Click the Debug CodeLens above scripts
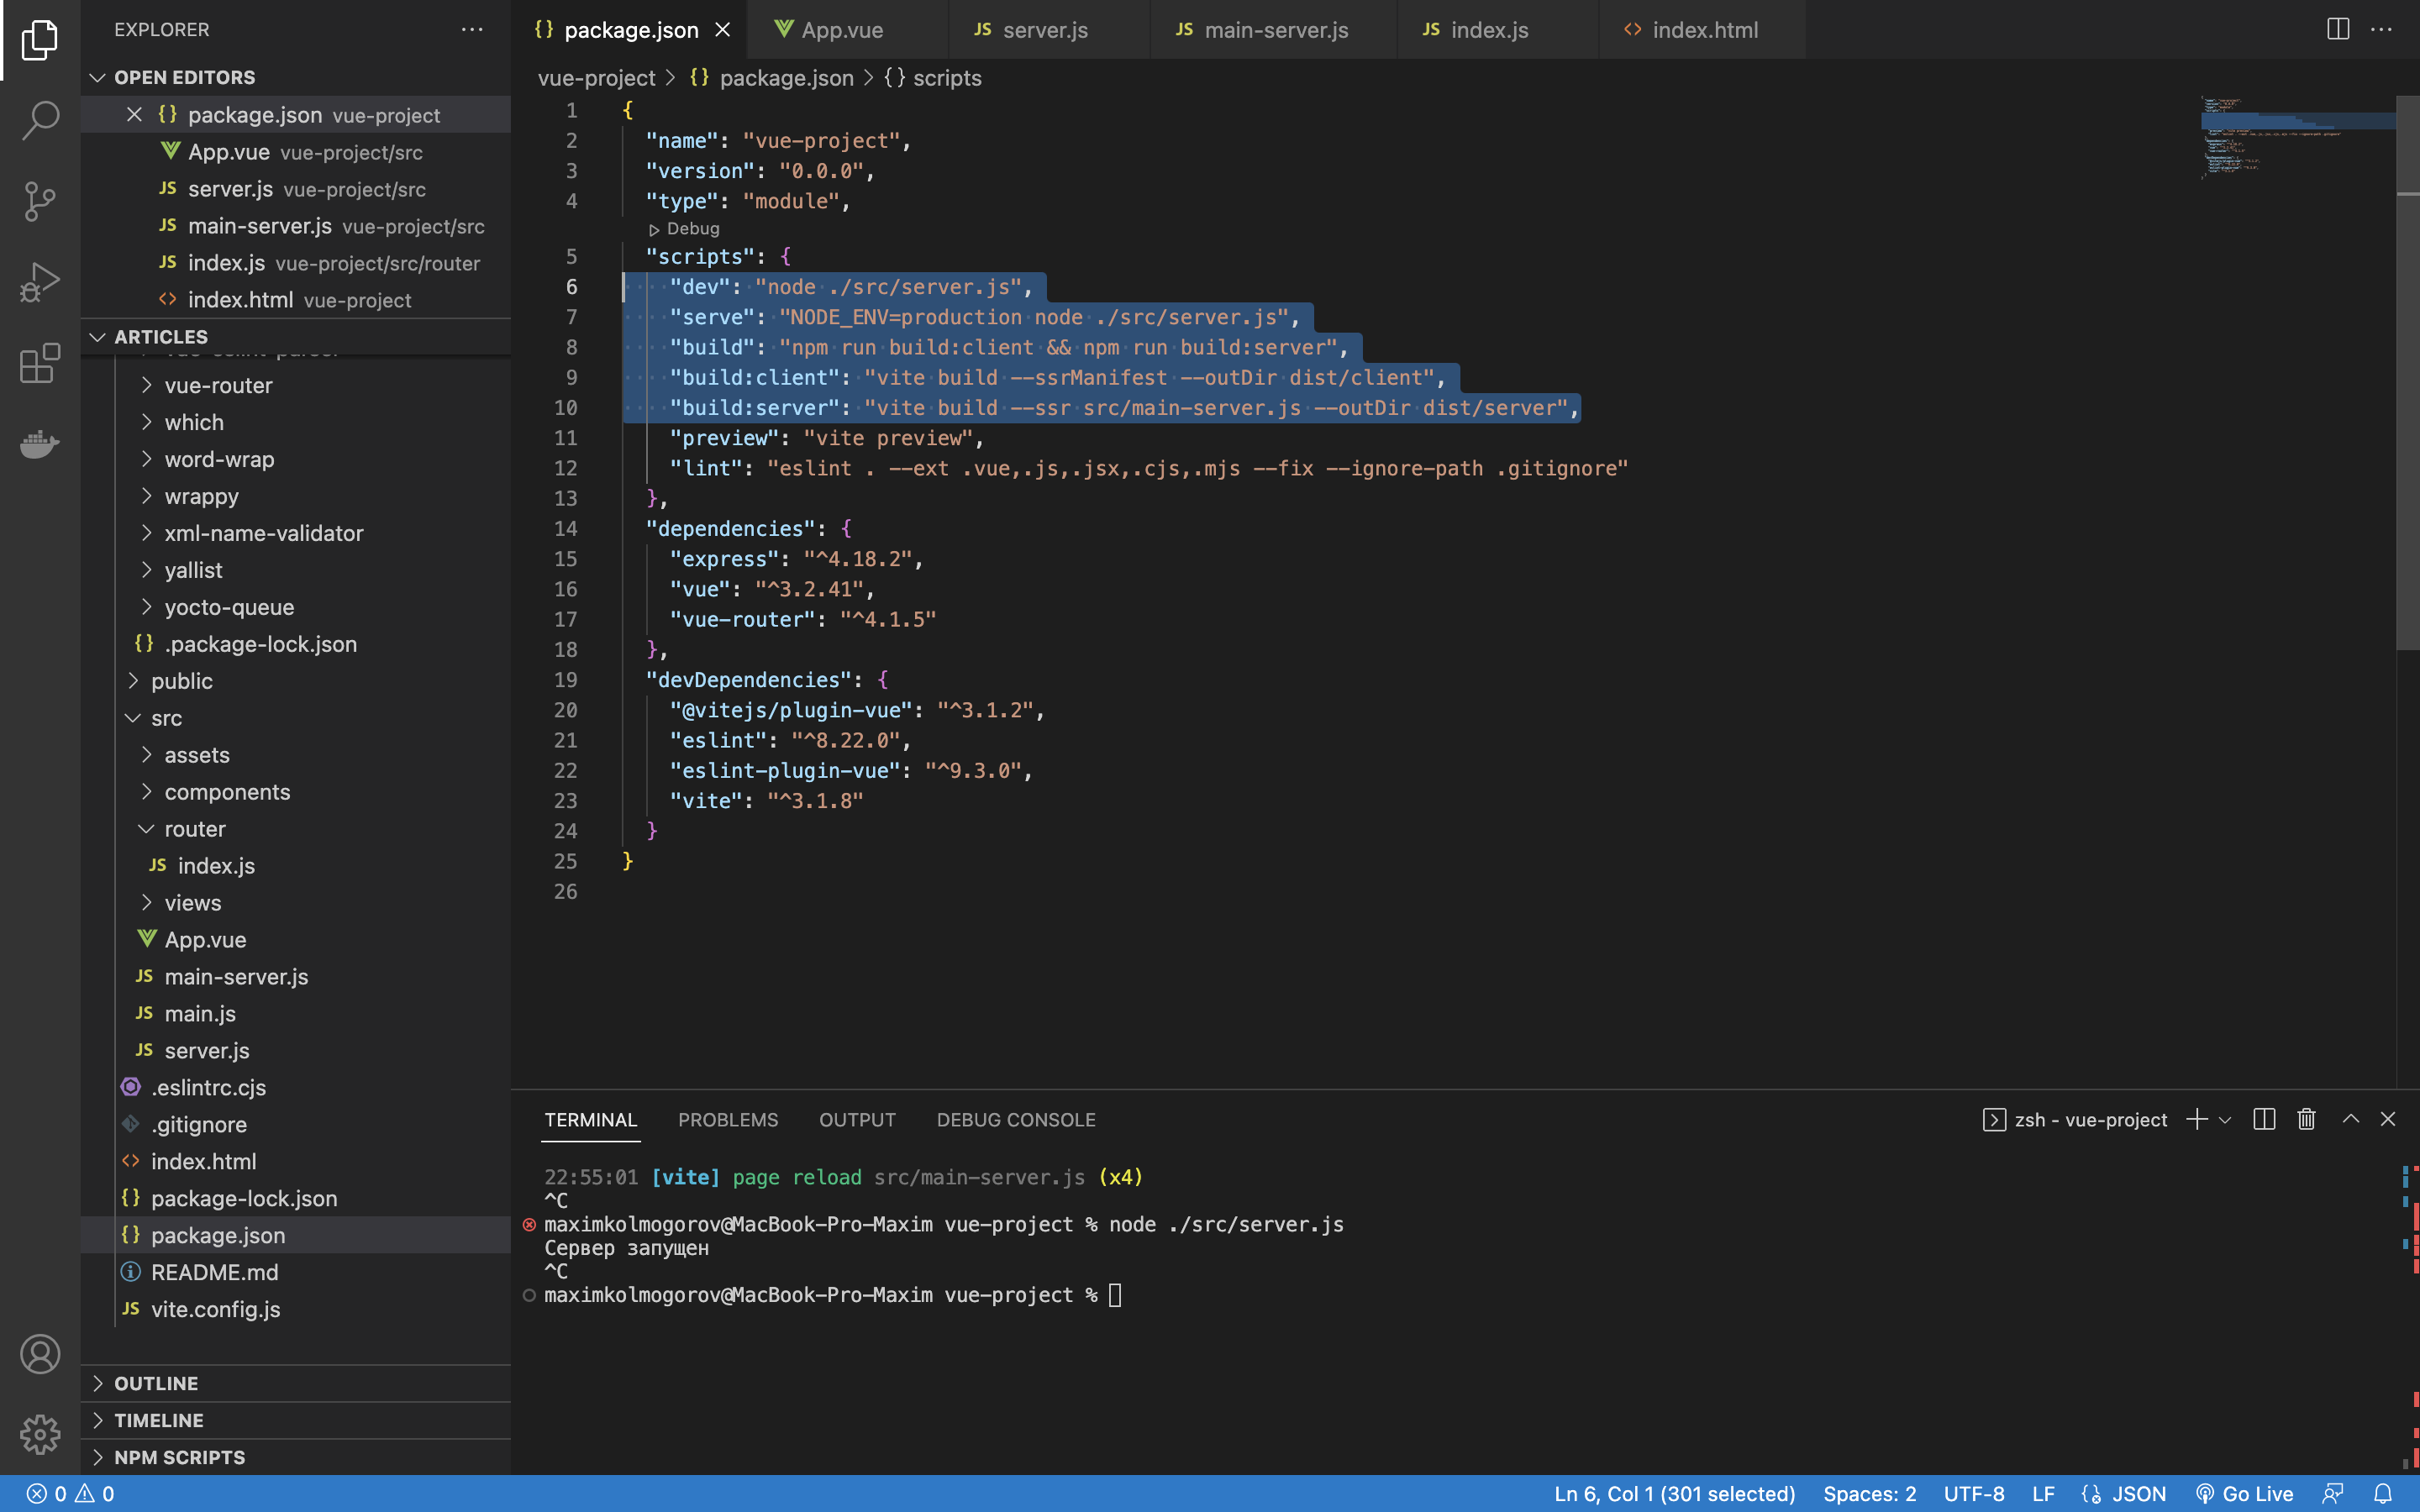 (x=684, y=229)
